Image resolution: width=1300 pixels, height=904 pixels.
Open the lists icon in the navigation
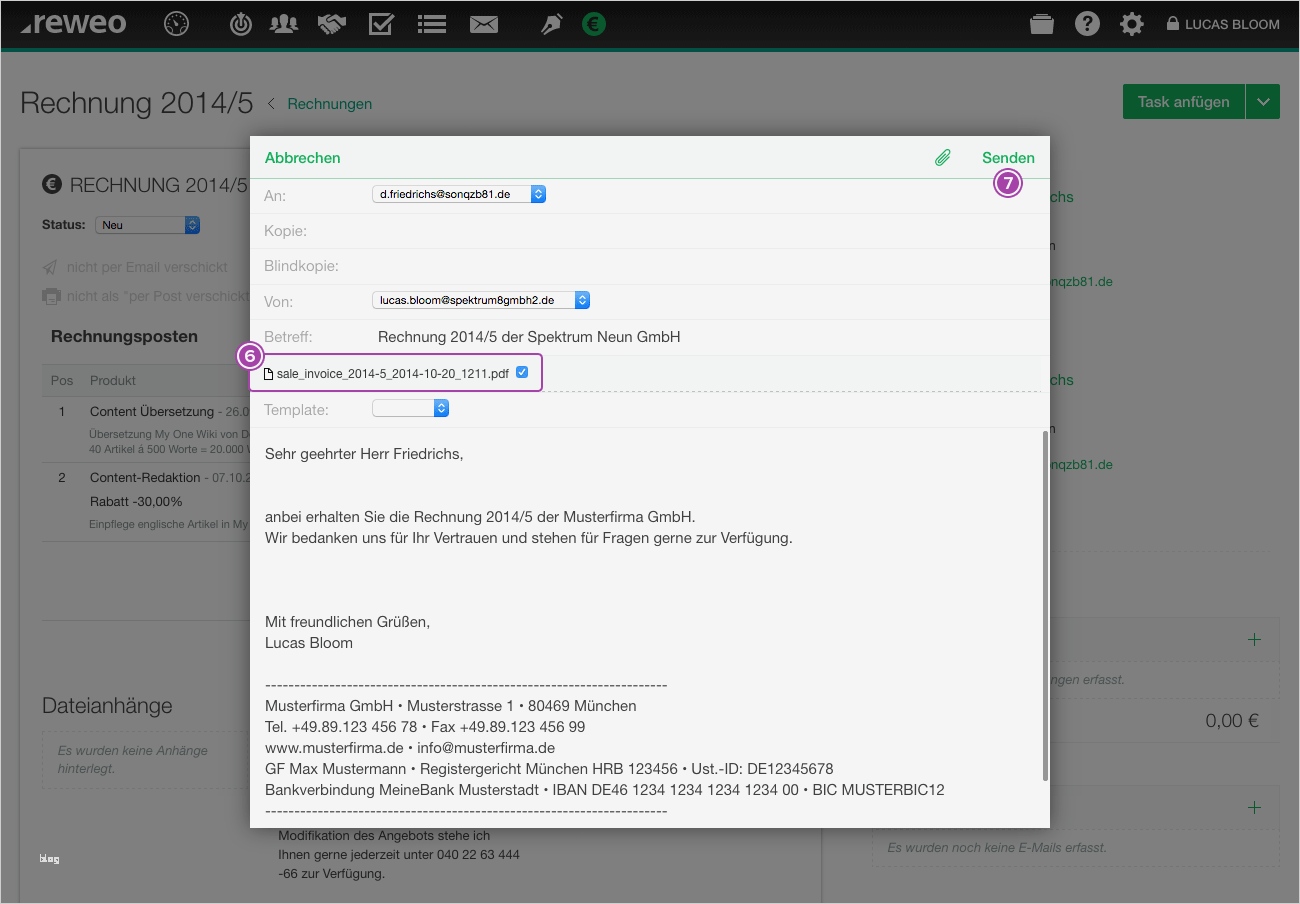[x=432, y=23]
